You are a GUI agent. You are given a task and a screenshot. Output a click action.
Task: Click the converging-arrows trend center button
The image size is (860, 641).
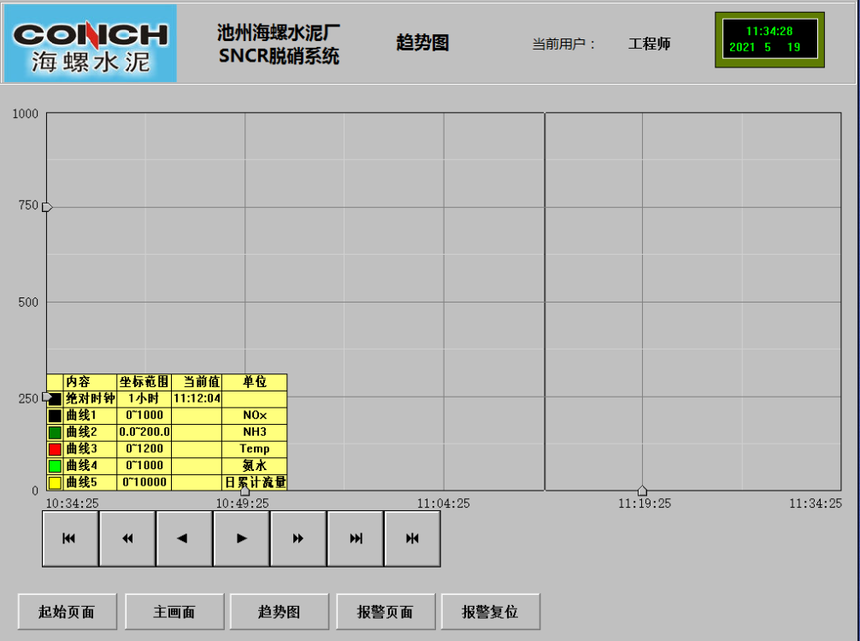click(412, 538)
